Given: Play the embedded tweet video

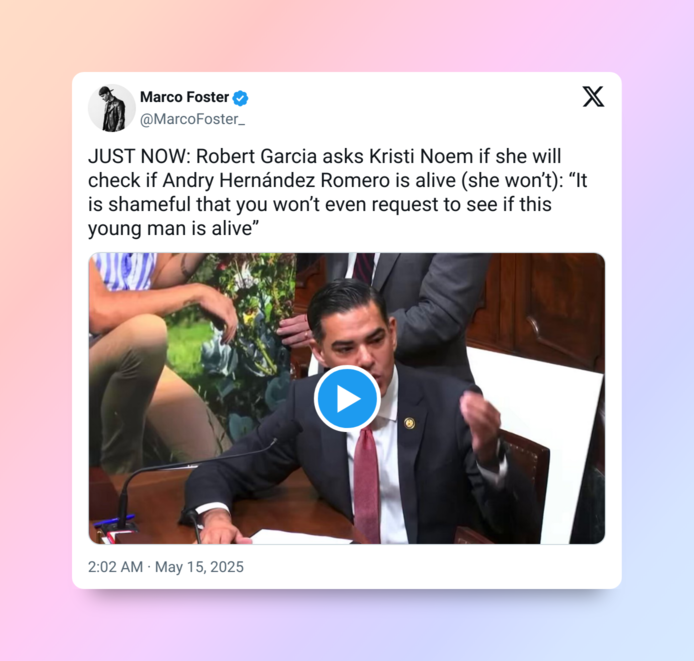Looking at the screenshot, I should click(x=347, y=398).
